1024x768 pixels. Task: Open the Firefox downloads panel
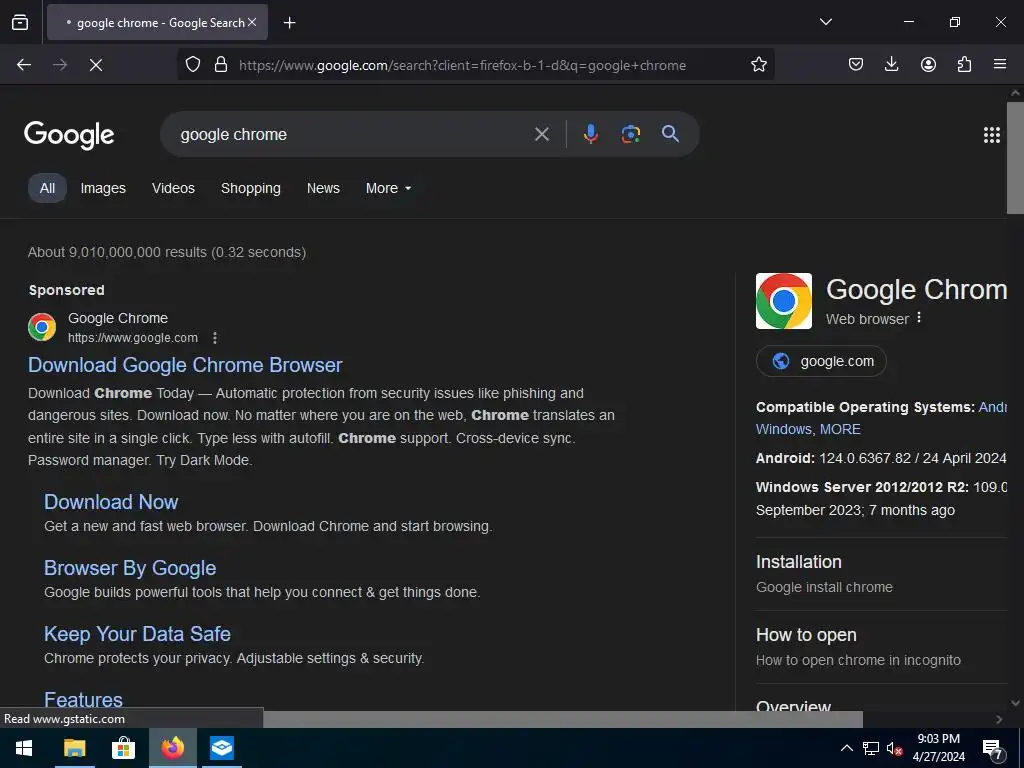(891, 64)
